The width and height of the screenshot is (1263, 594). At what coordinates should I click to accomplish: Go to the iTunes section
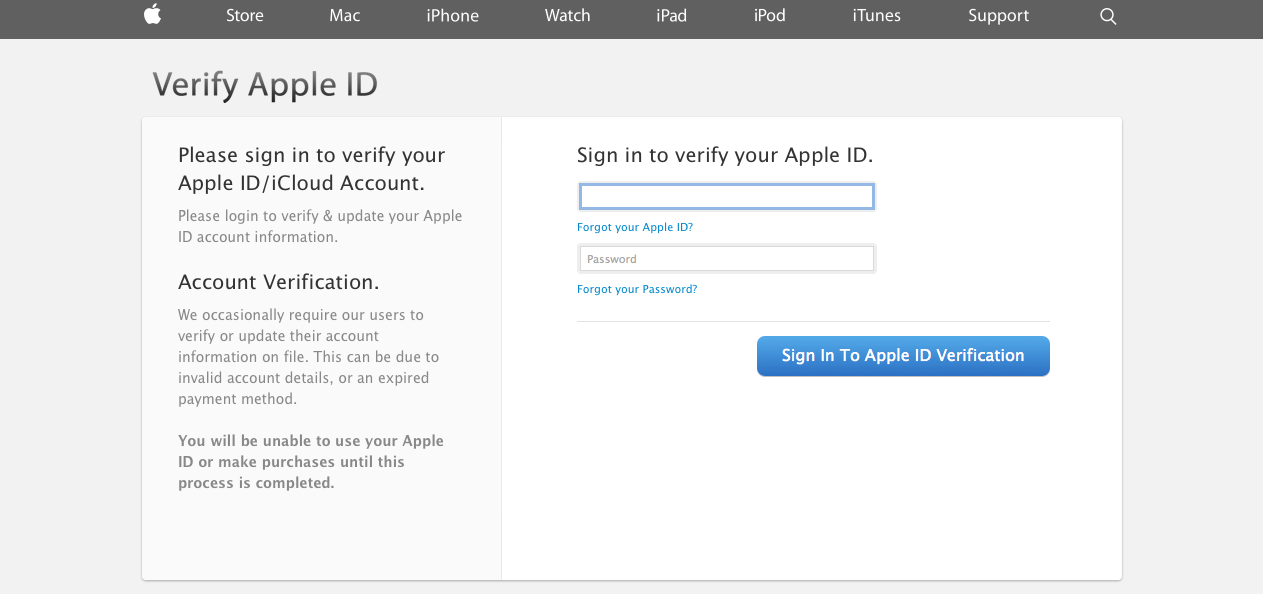[876, 16]
